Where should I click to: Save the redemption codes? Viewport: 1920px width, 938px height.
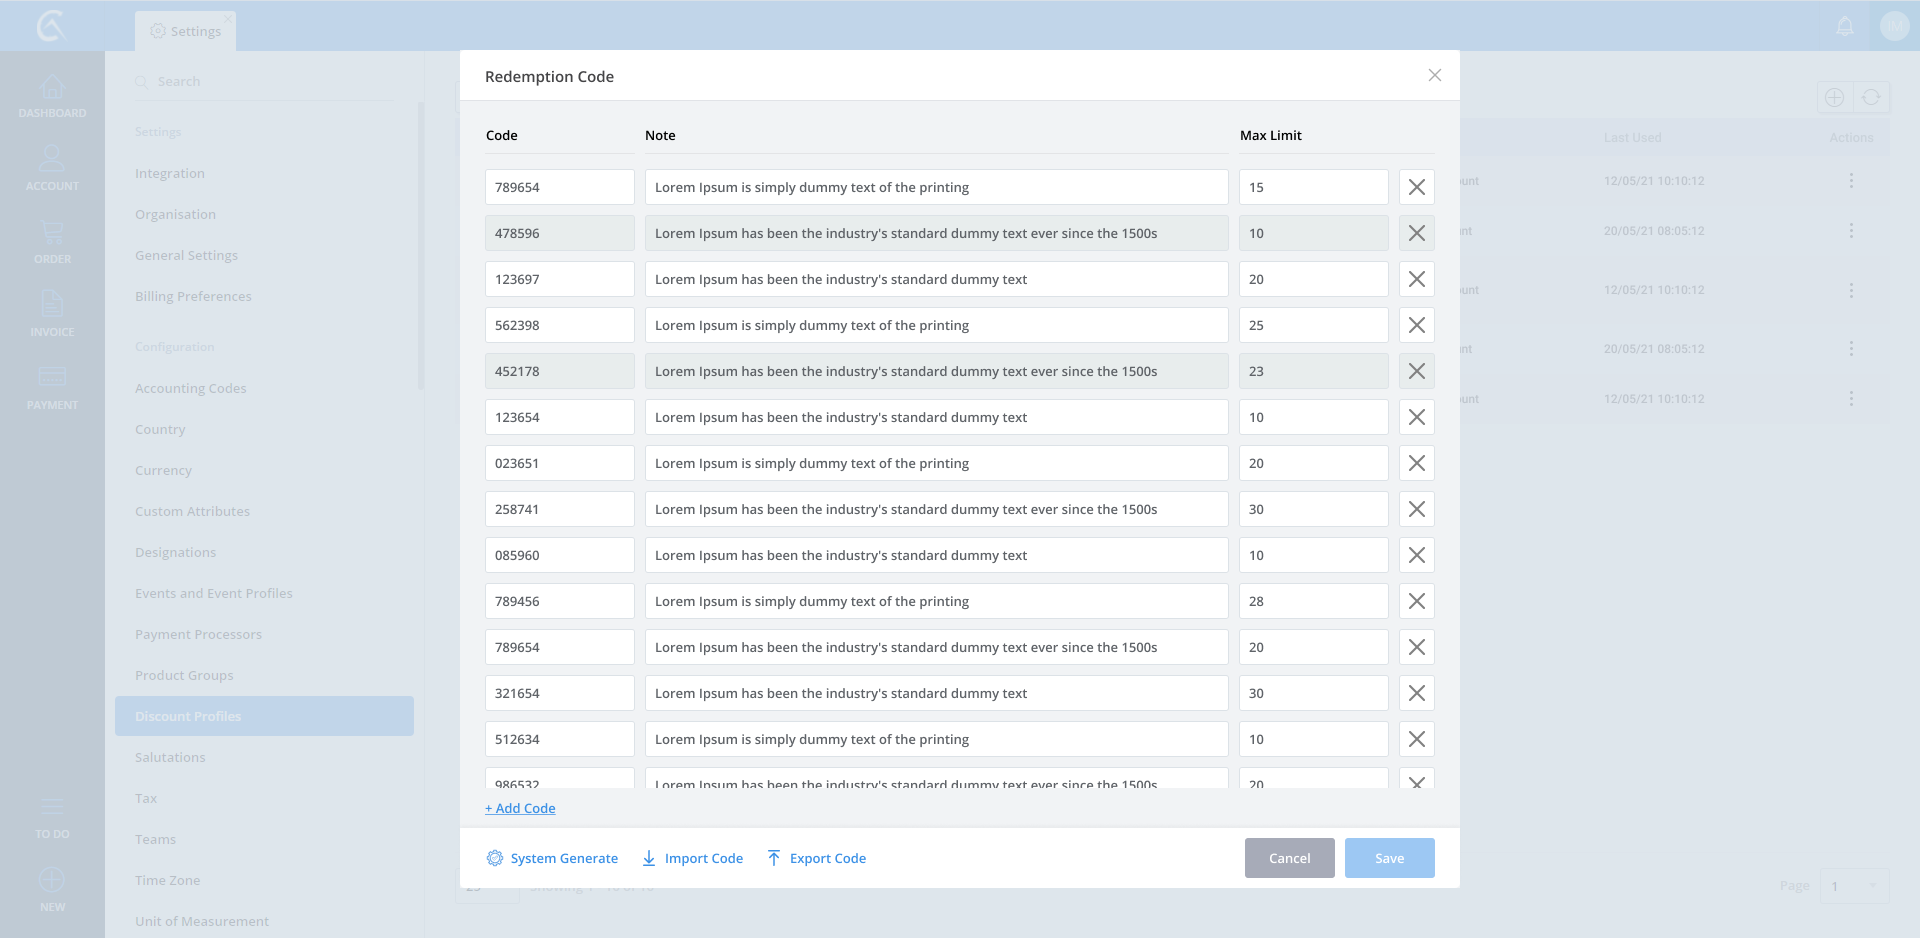1389,858
